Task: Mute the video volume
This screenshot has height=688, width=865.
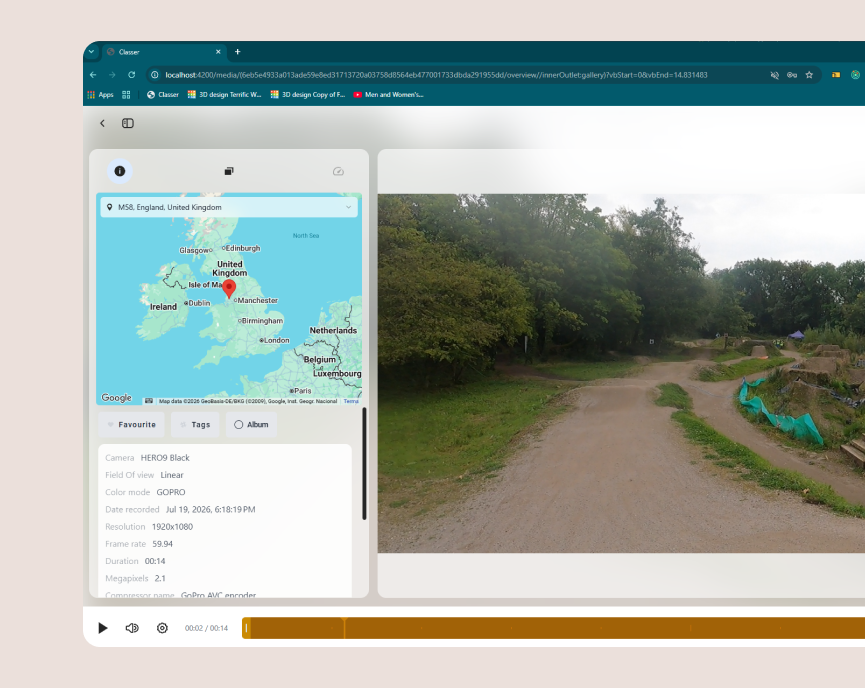Action: pyautogui.click(x=132, y=628)
